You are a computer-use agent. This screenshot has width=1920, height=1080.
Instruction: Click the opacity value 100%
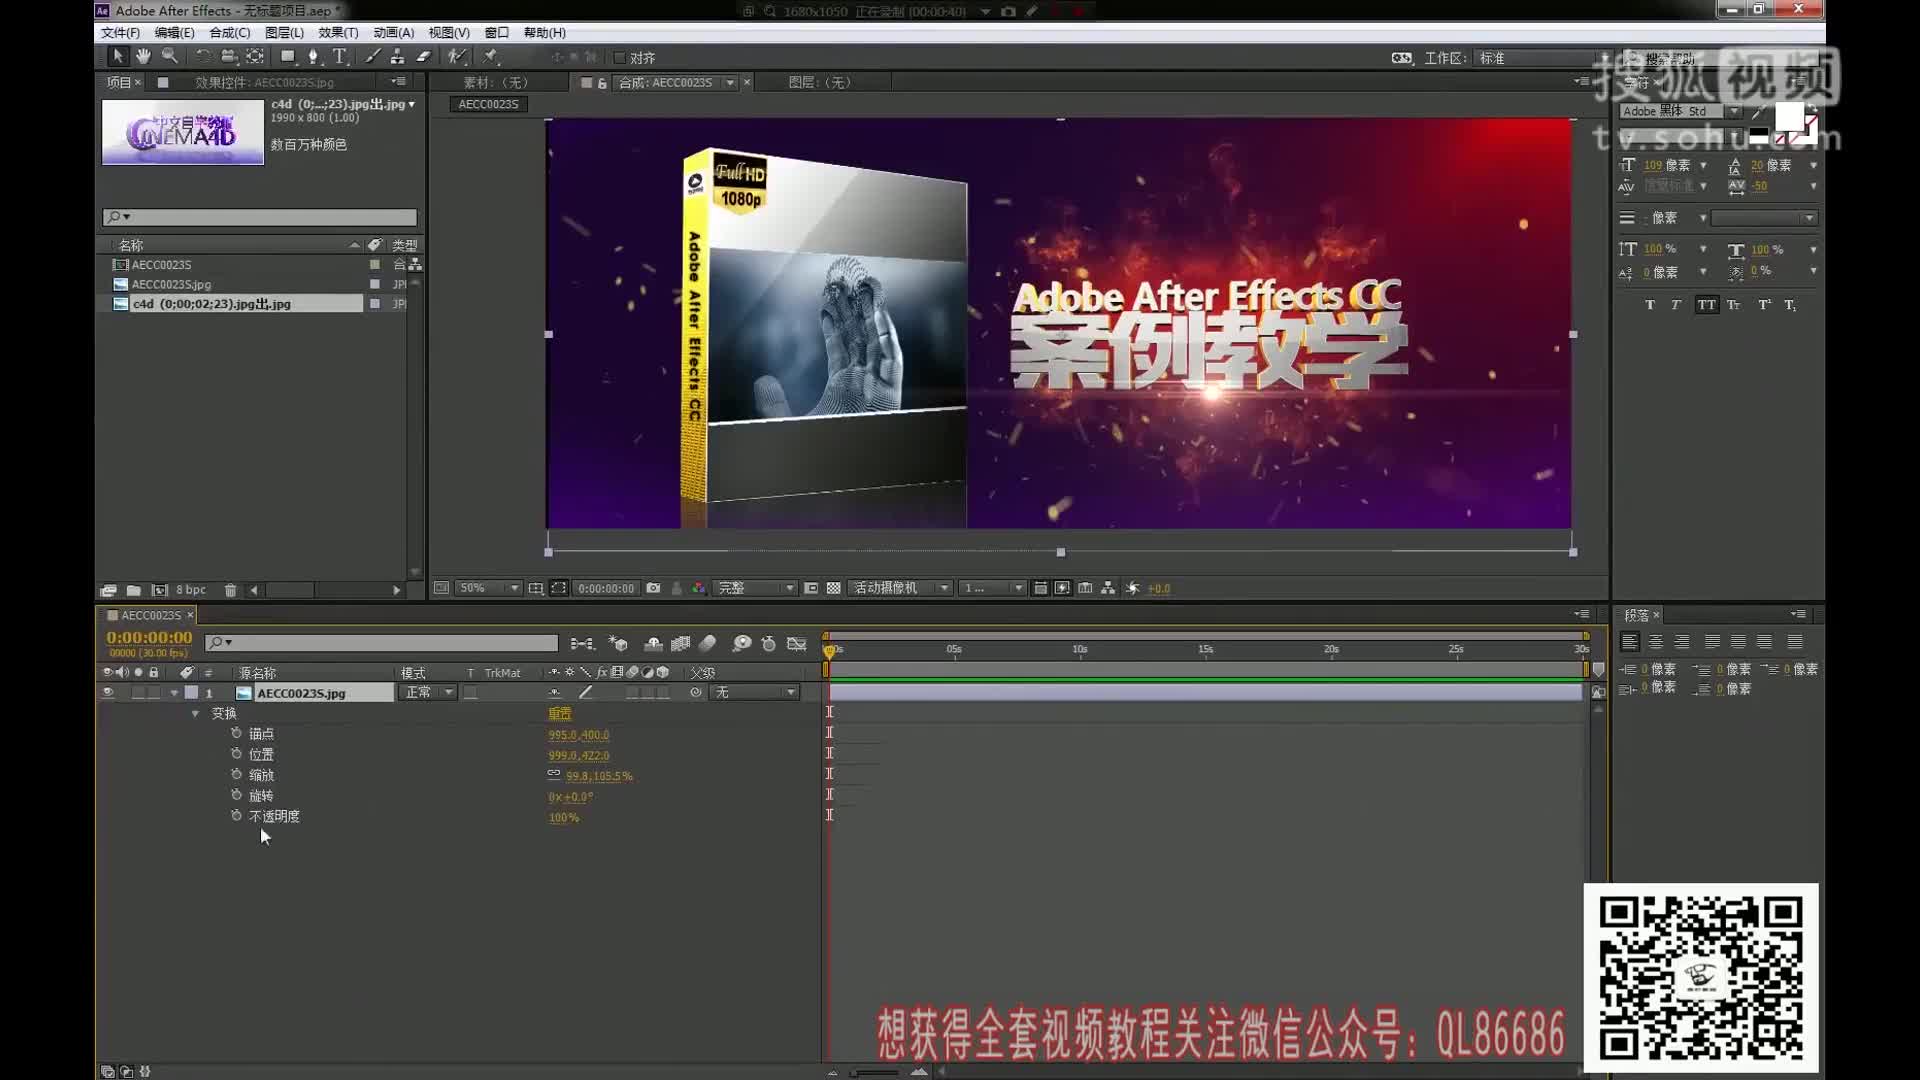tap(563, 817)
